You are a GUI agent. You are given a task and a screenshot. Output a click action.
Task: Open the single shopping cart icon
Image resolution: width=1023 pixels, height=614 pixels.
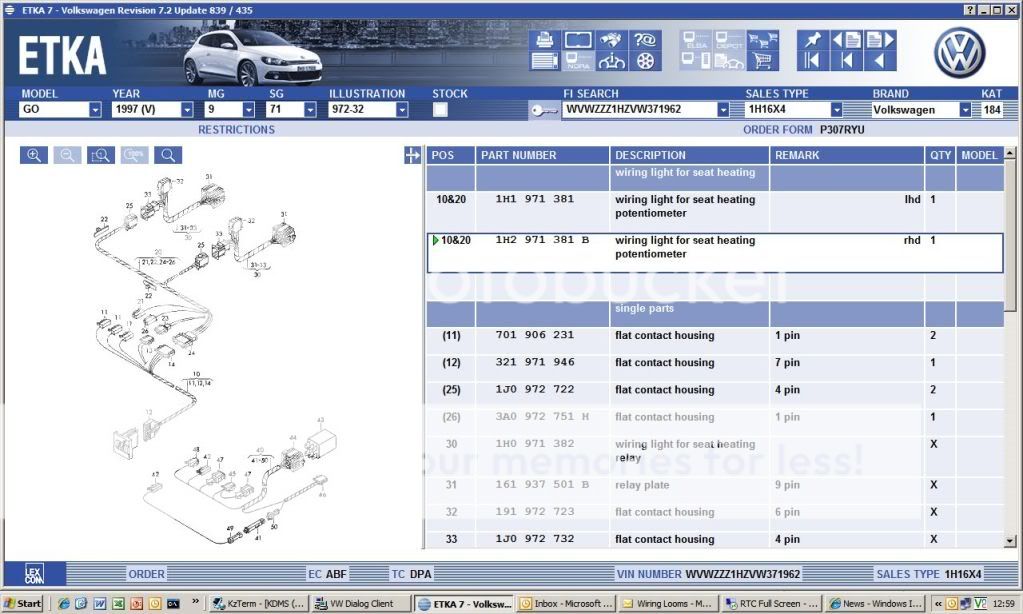pyautogui.click(x=762, y=61)
